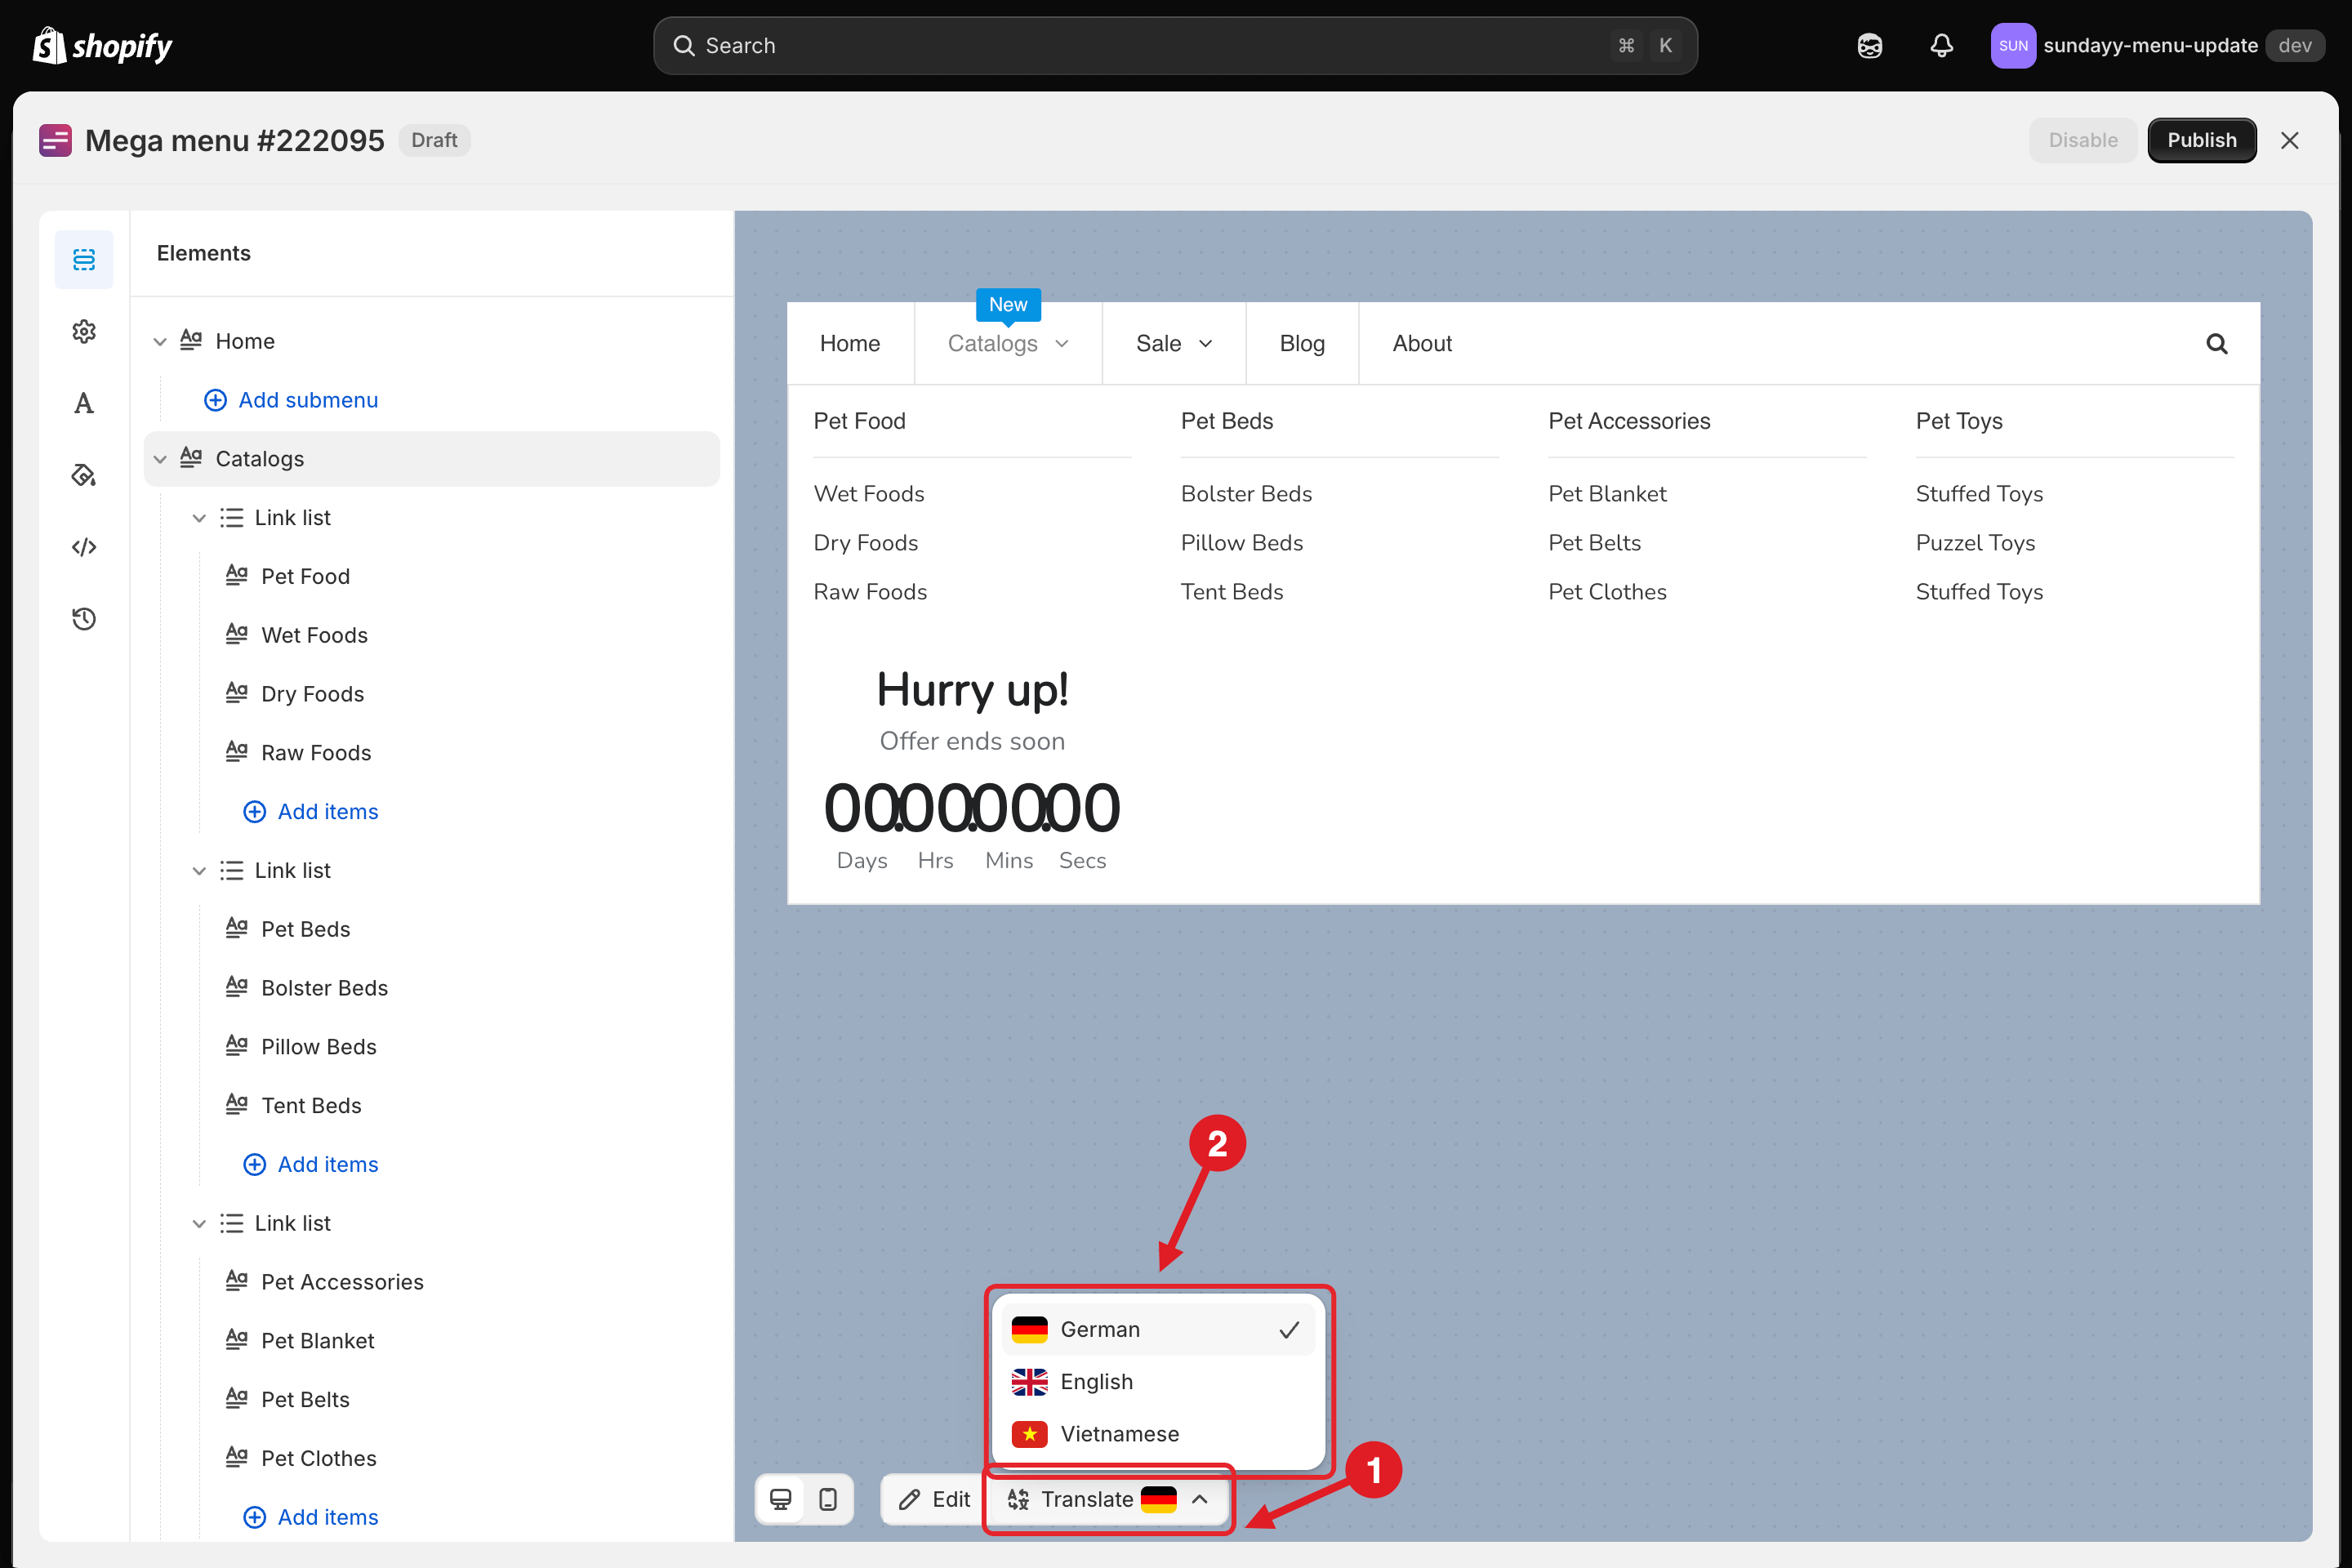This screenshot has height=1568, width=2352.
Task: Collapse the Link list containing Pet Food
Action: pyautogui.click(x=199, y=518)
